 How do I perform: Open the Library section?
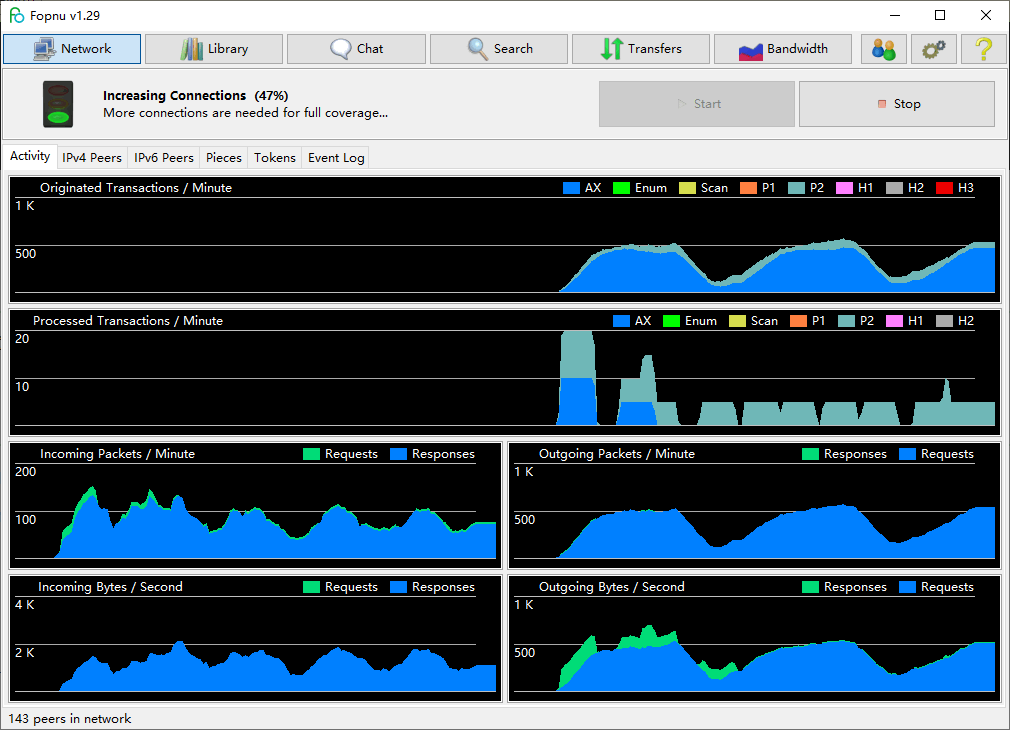click(x=214, y=49)
